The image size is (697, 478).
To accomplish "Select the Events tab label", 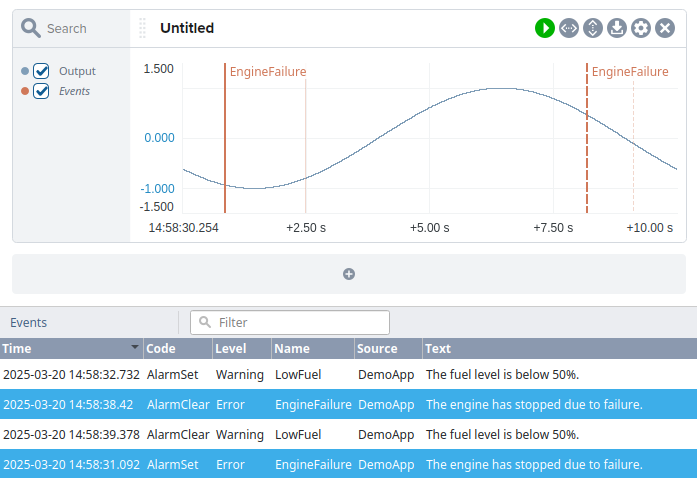I will tap(28, 322).
